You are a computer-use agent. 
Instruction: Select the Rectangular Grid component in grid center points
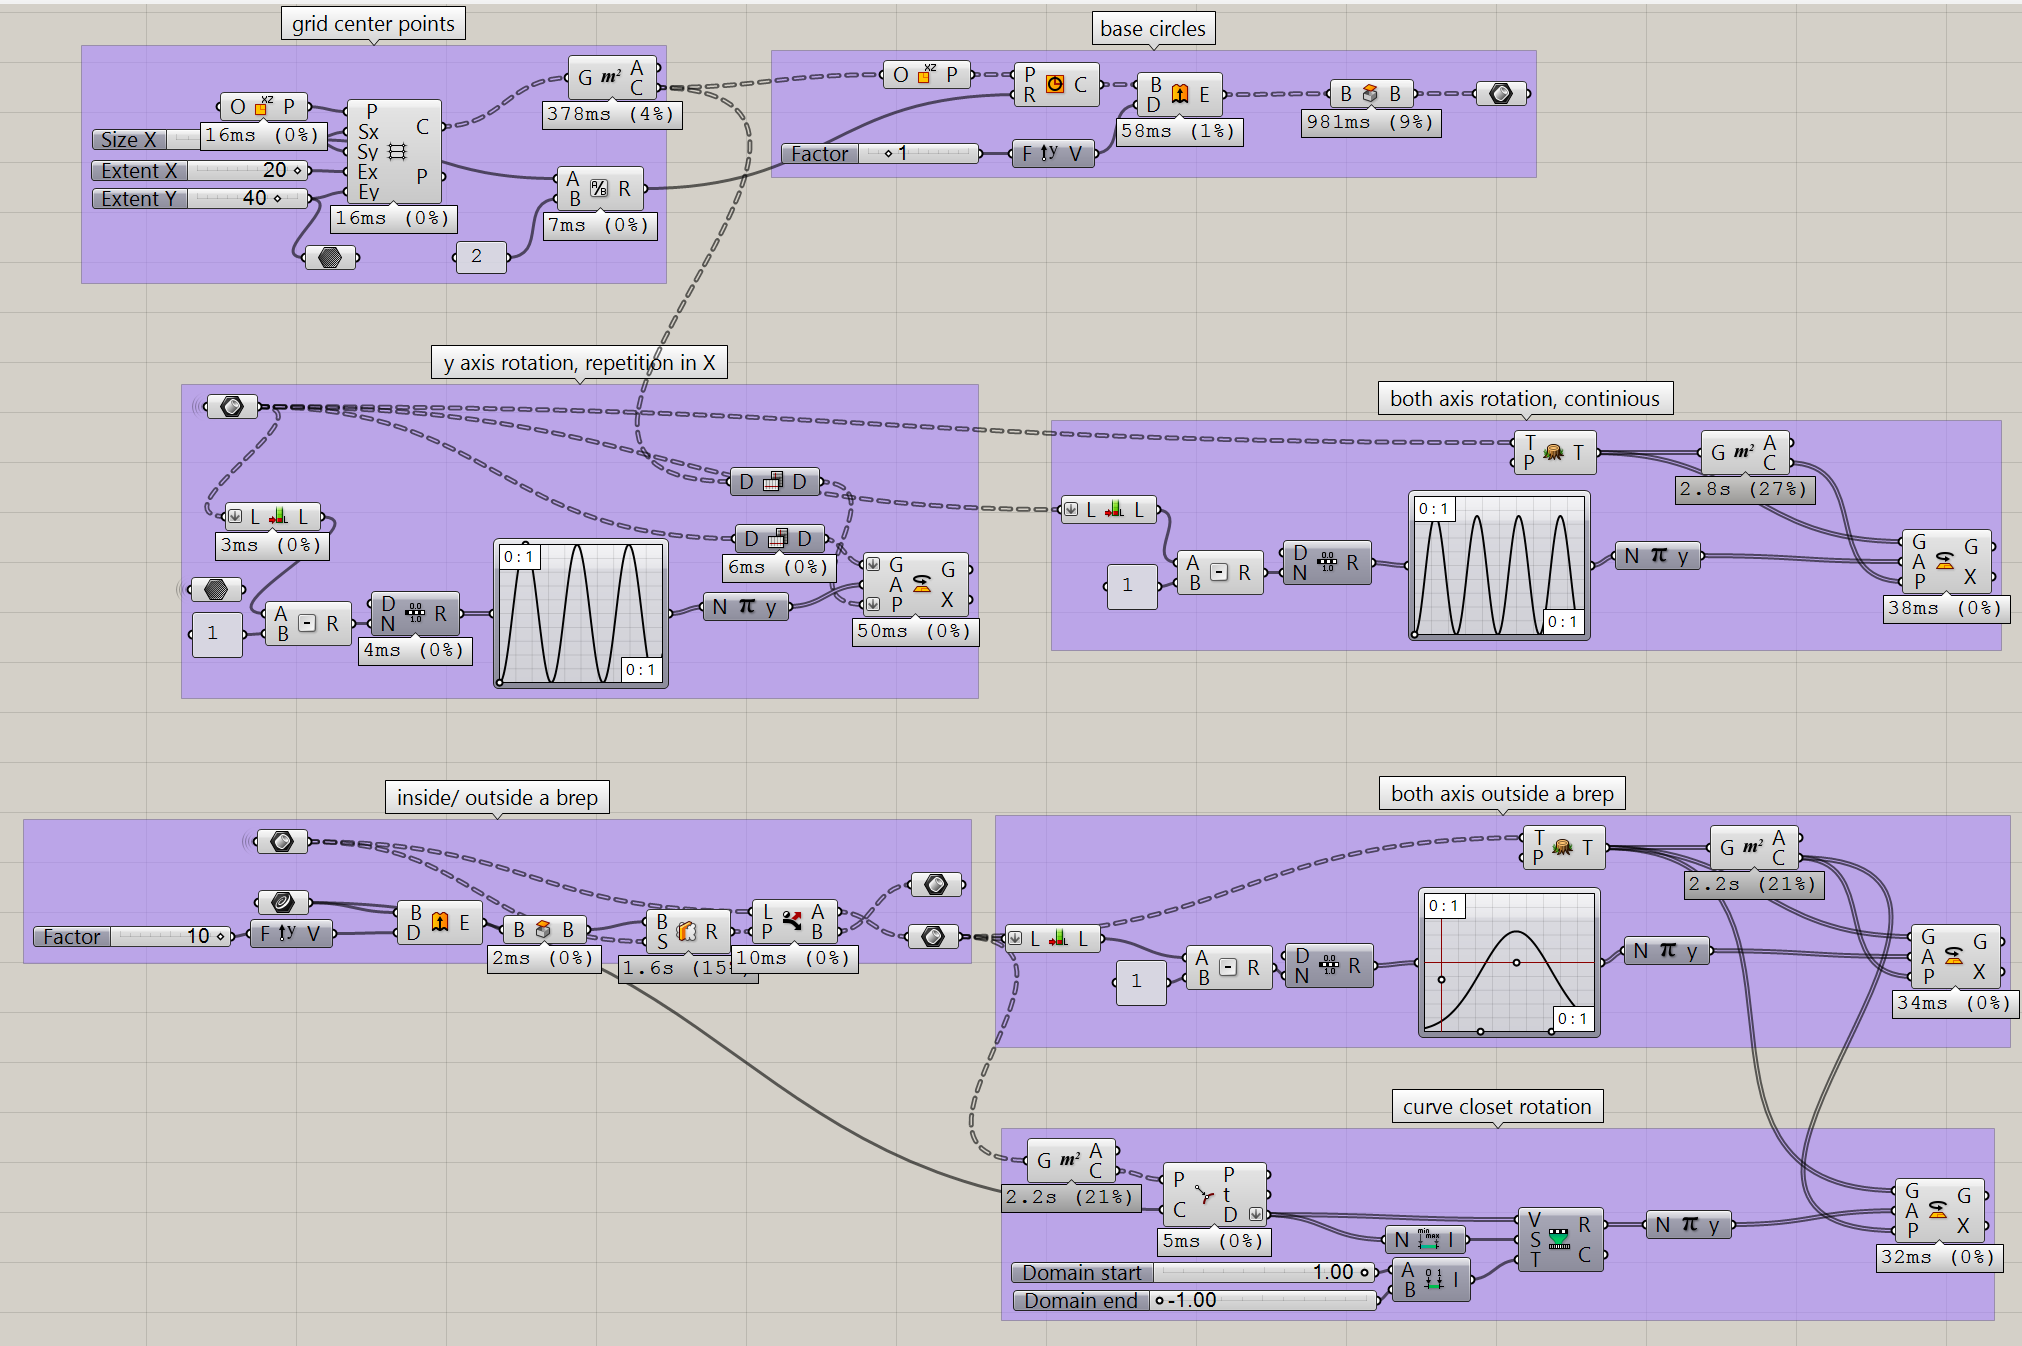(x=393, y=155)
